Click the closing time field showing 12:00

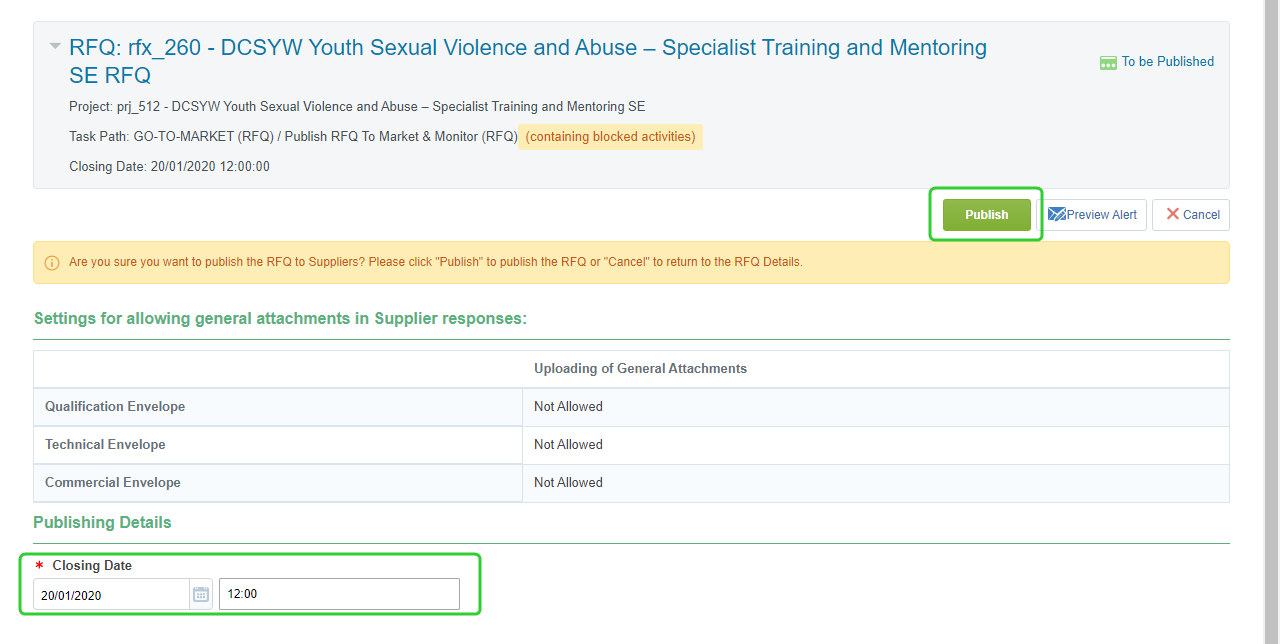[339, 594]
